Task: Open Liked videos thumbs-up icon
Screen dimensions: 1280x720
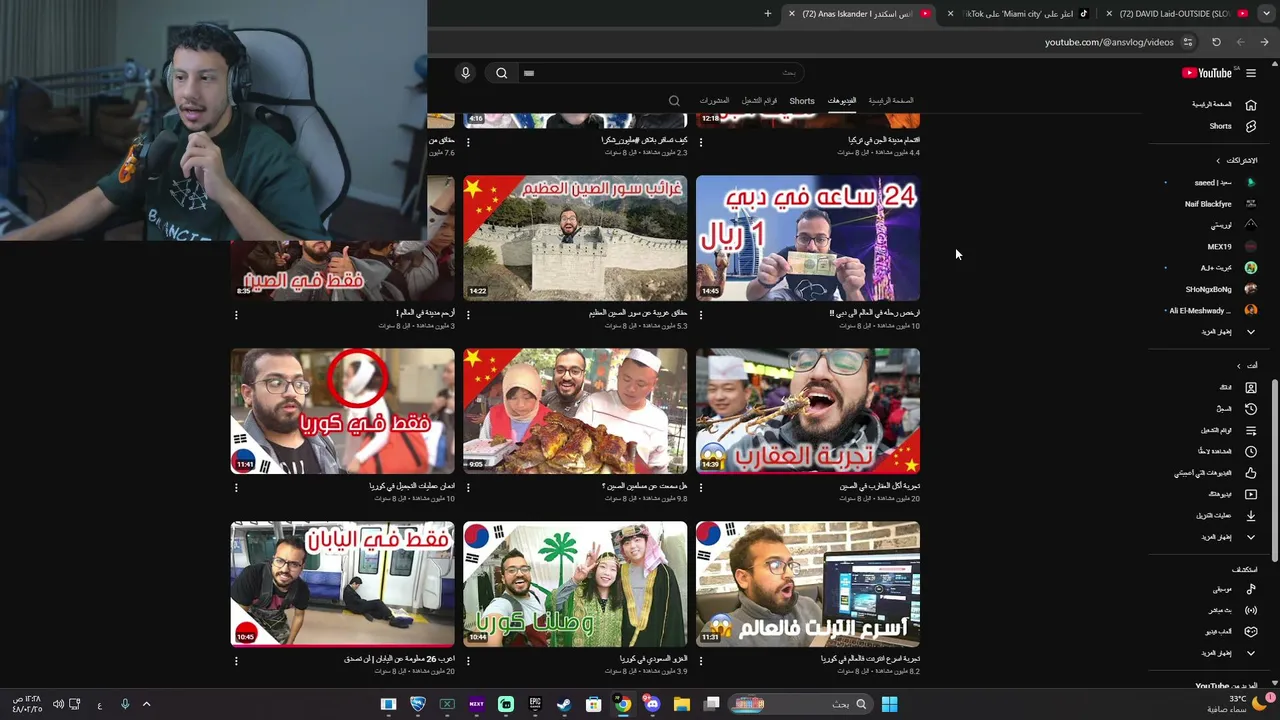Action: coord(1251,473)
